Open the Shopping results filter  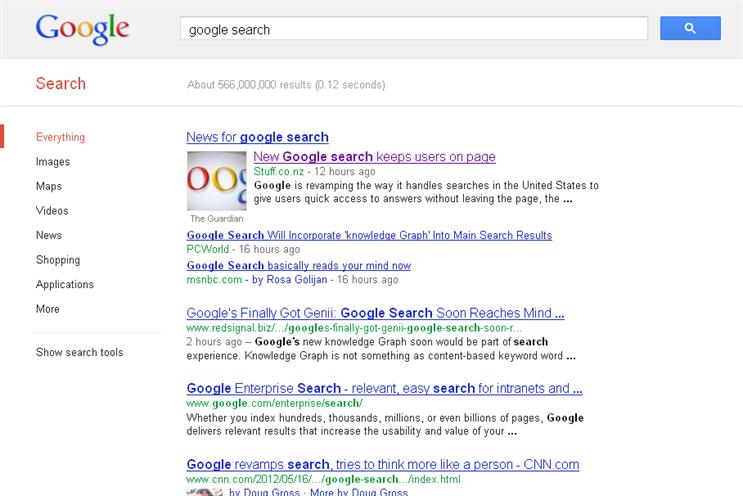tap(58, 260)
